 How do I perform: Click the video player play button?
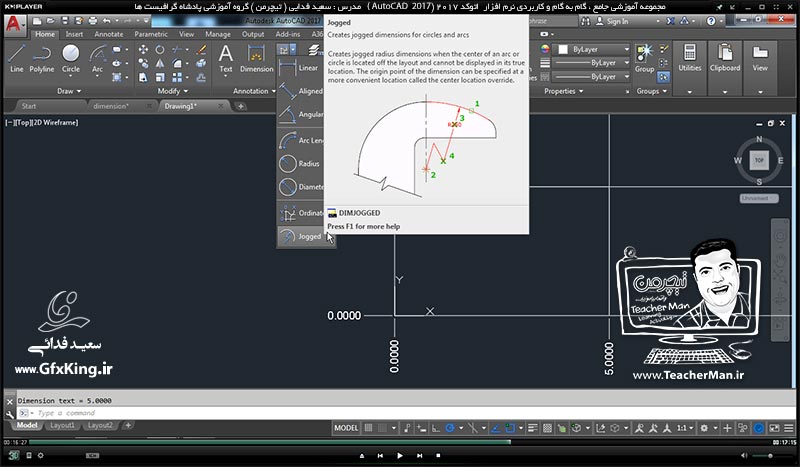point(399,455)
